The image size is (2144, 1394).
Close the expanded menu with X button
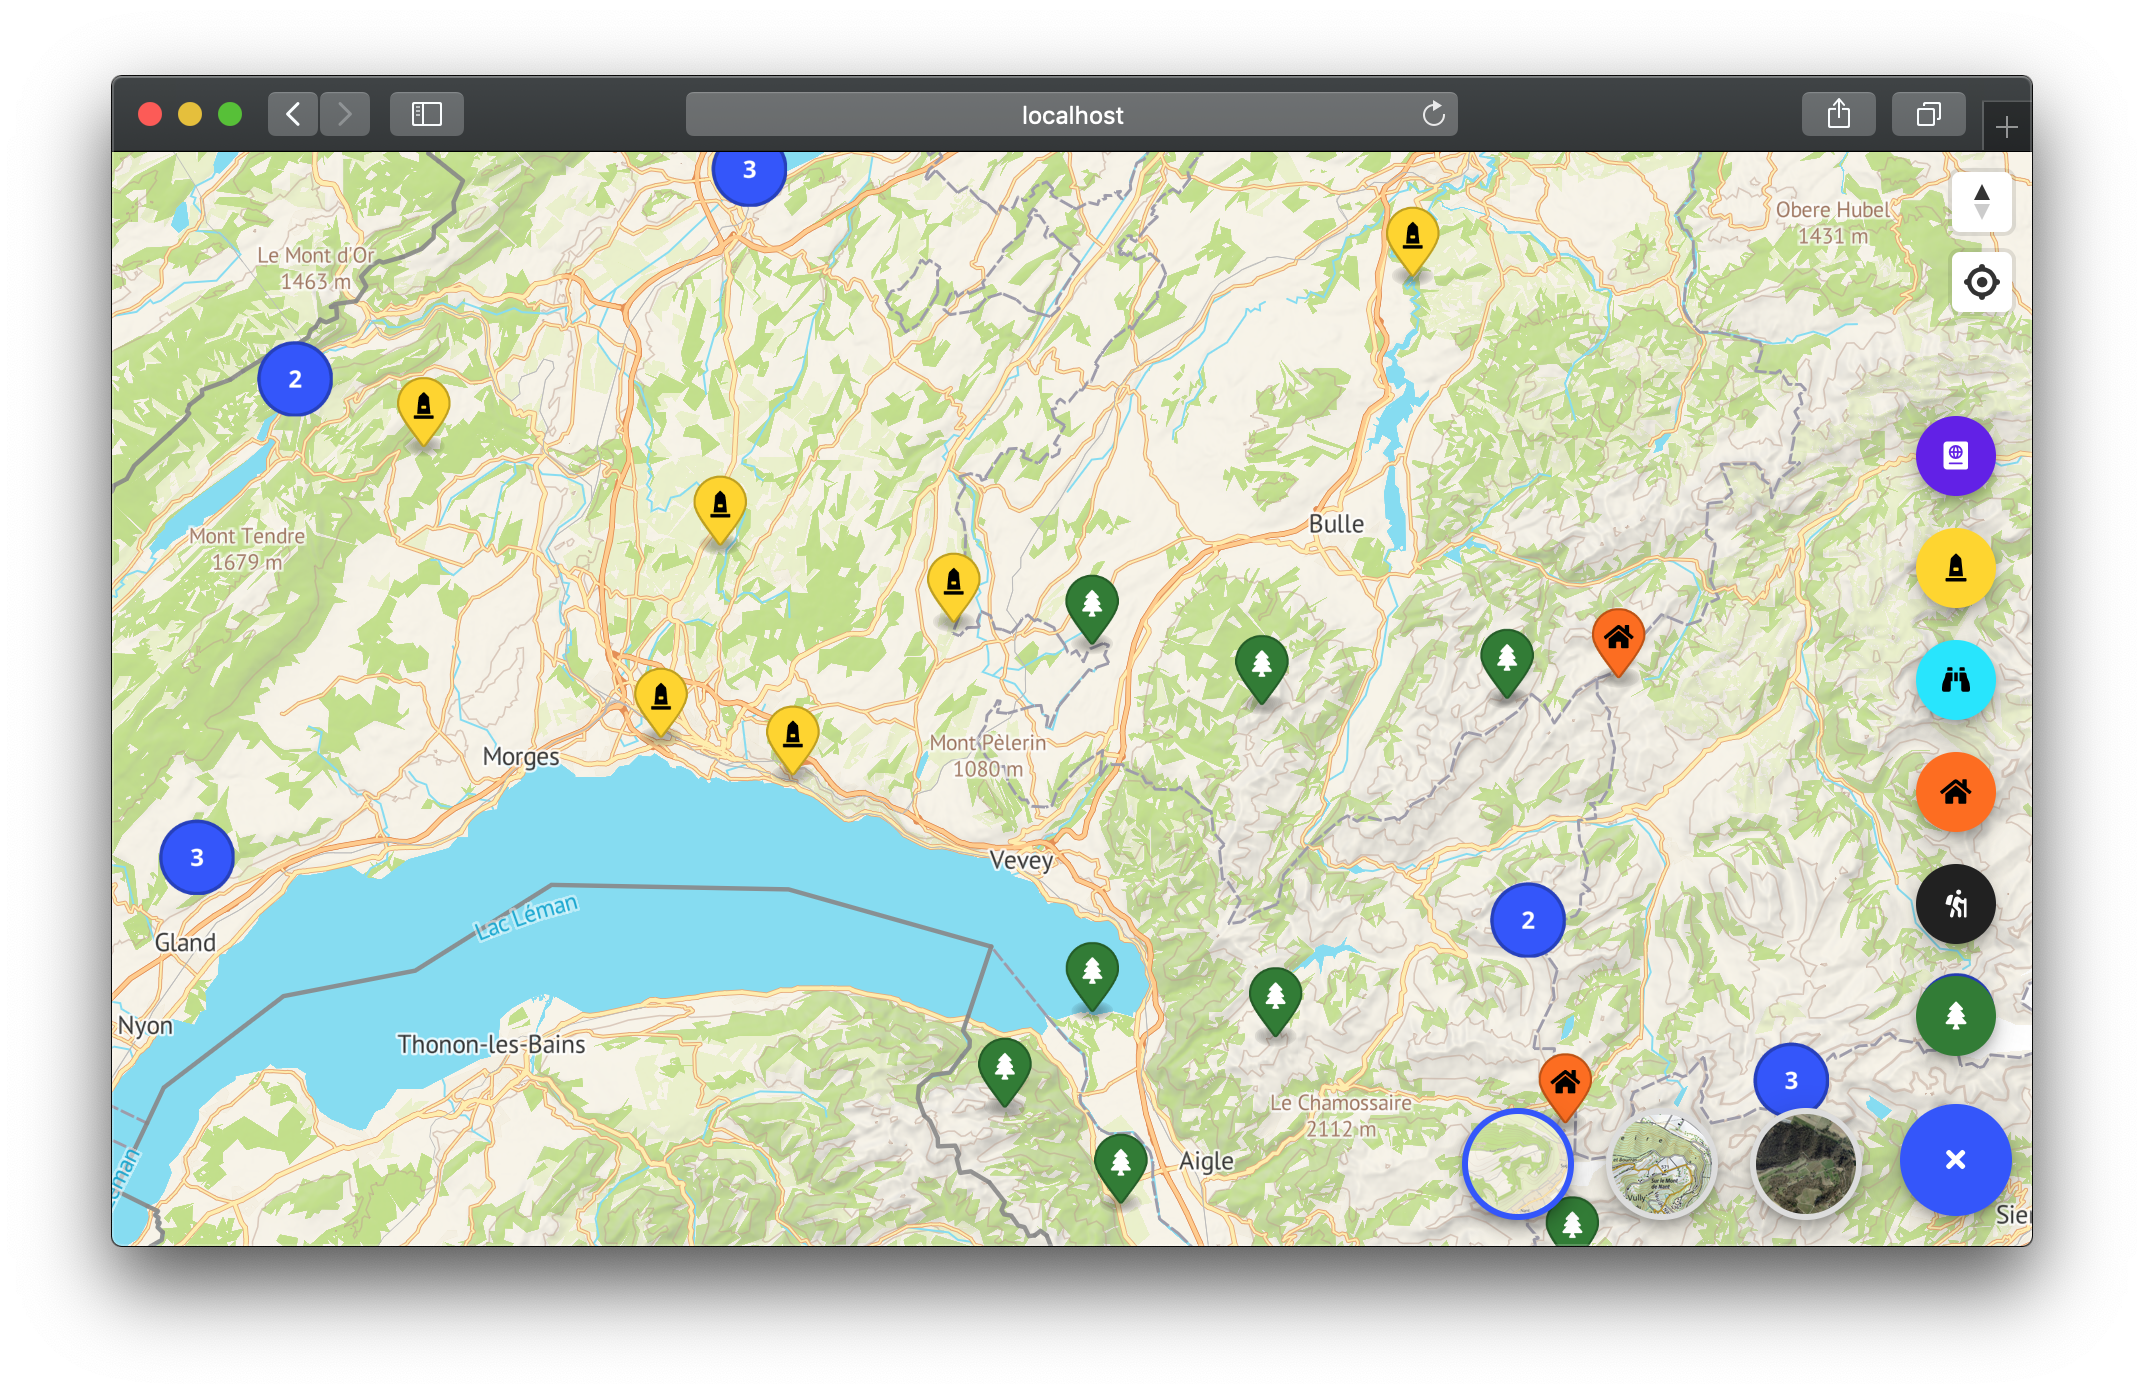tap(1955, 1160)
